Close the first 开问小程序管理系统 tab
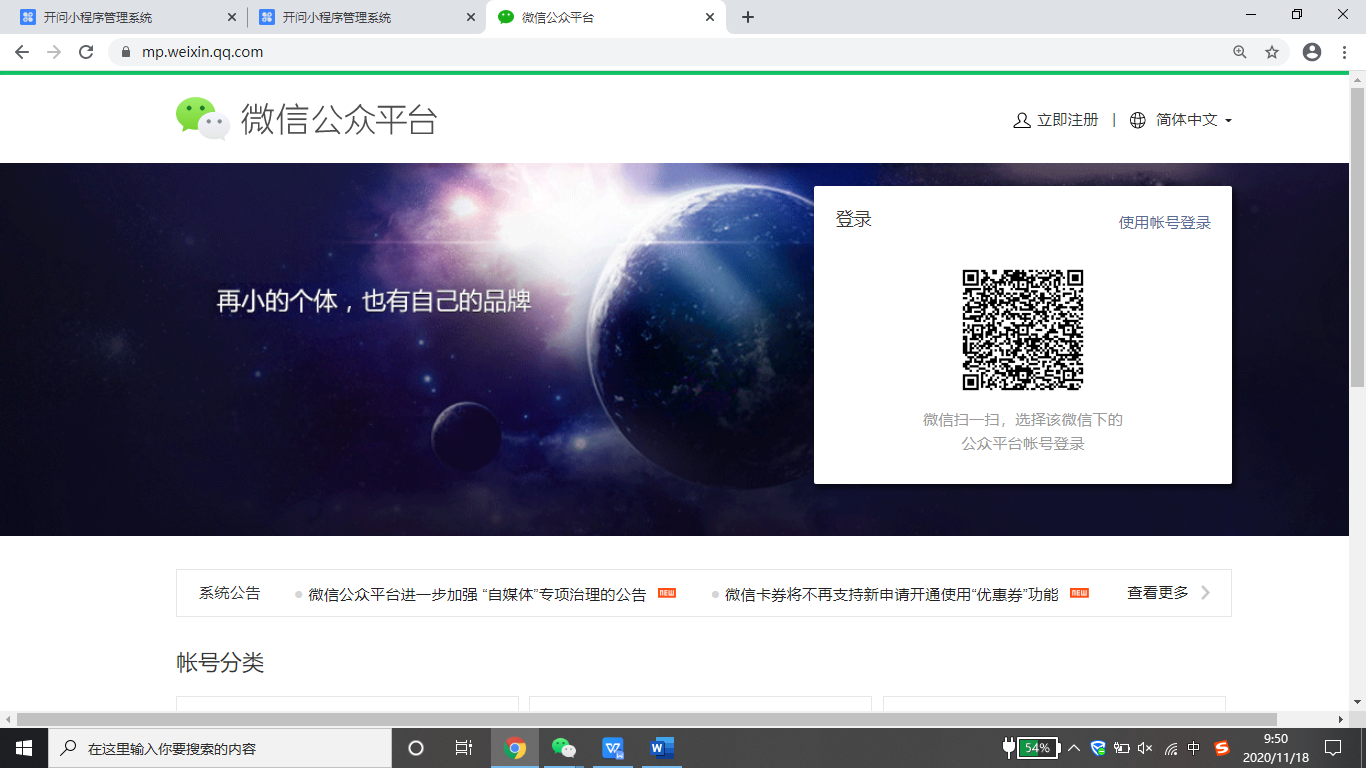1366x768 pixels. (232, 17)
